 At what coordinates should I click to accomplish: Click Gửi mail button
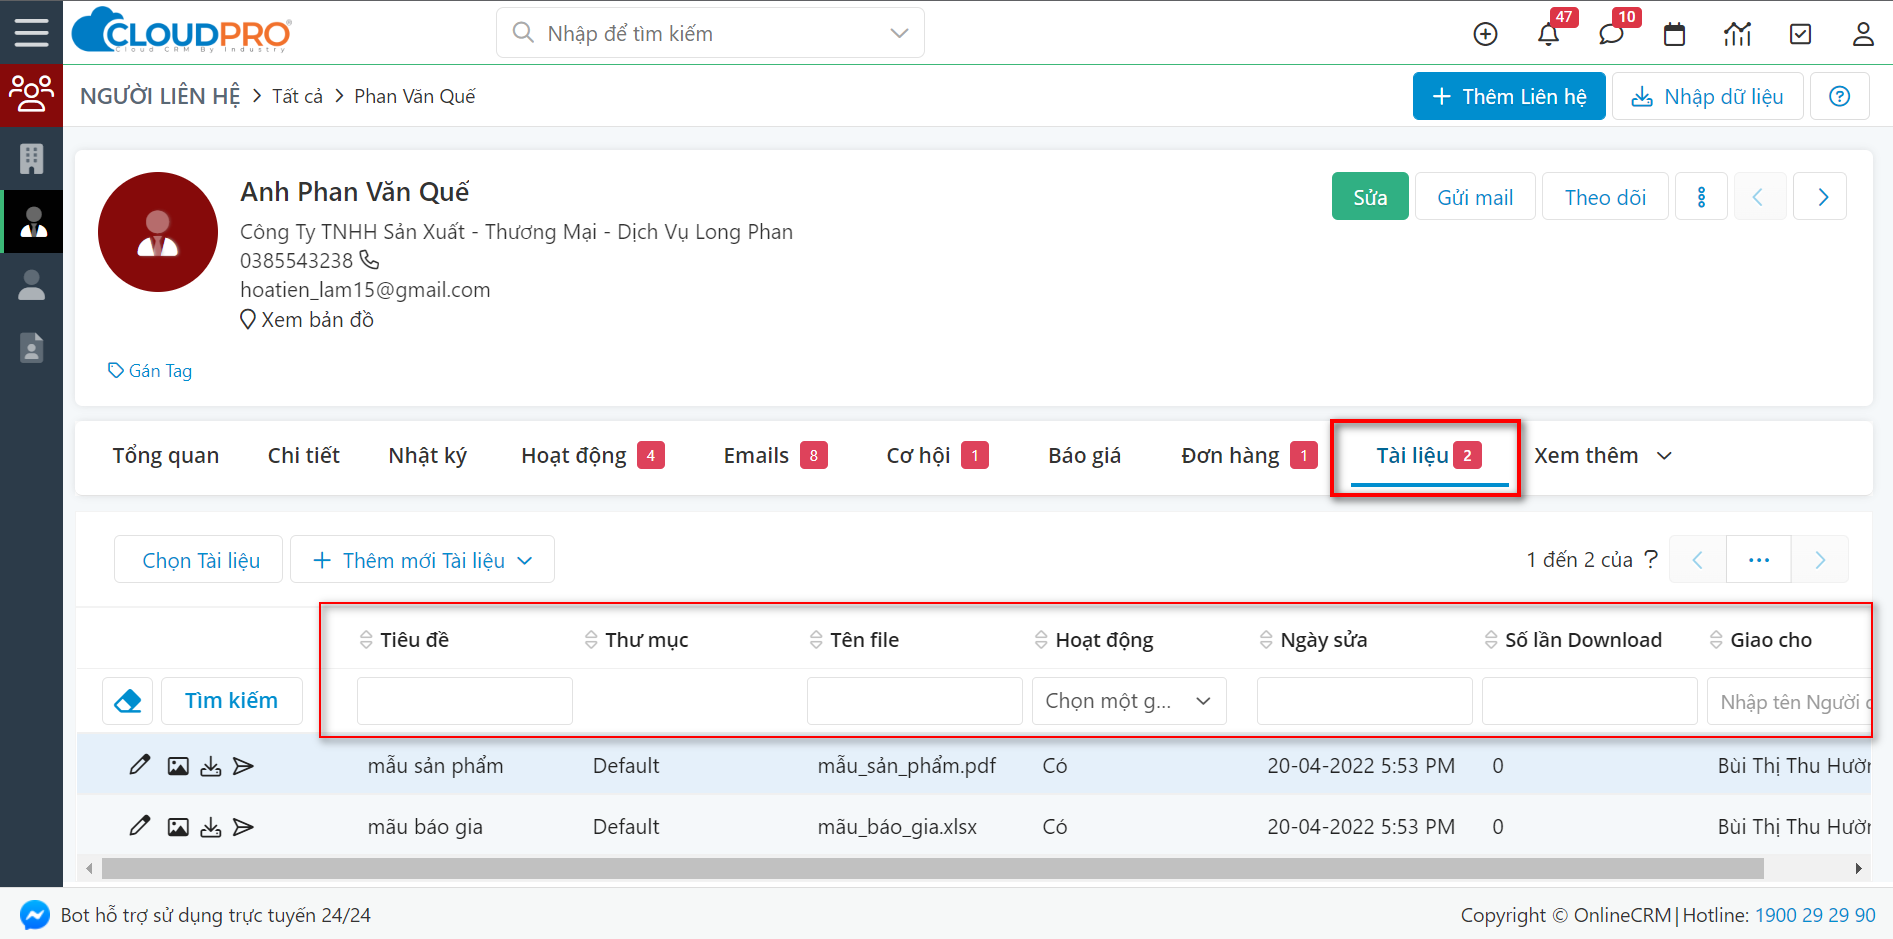[1475, 197]
